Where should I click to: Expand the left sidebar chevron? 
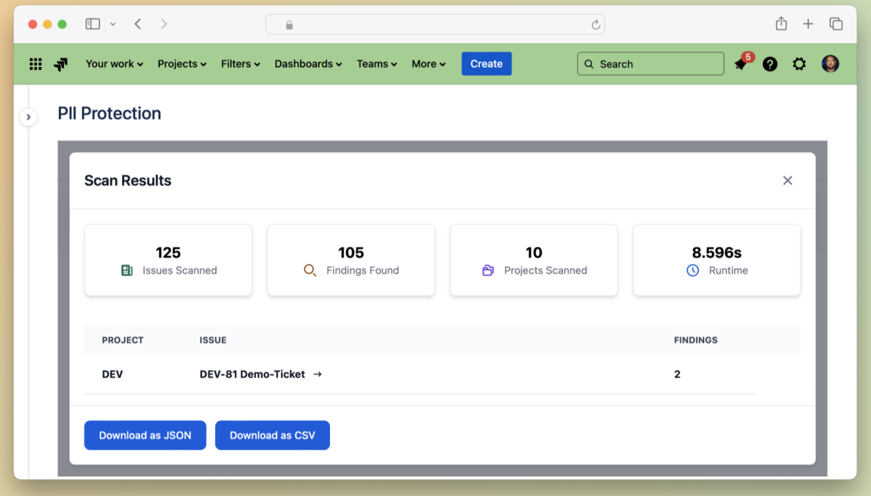(x=28, y=117)
